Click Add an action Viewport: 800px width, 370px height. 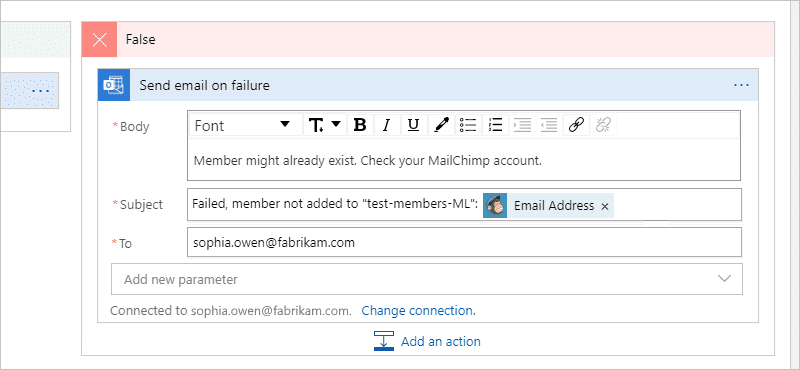(x=427, y=341)
